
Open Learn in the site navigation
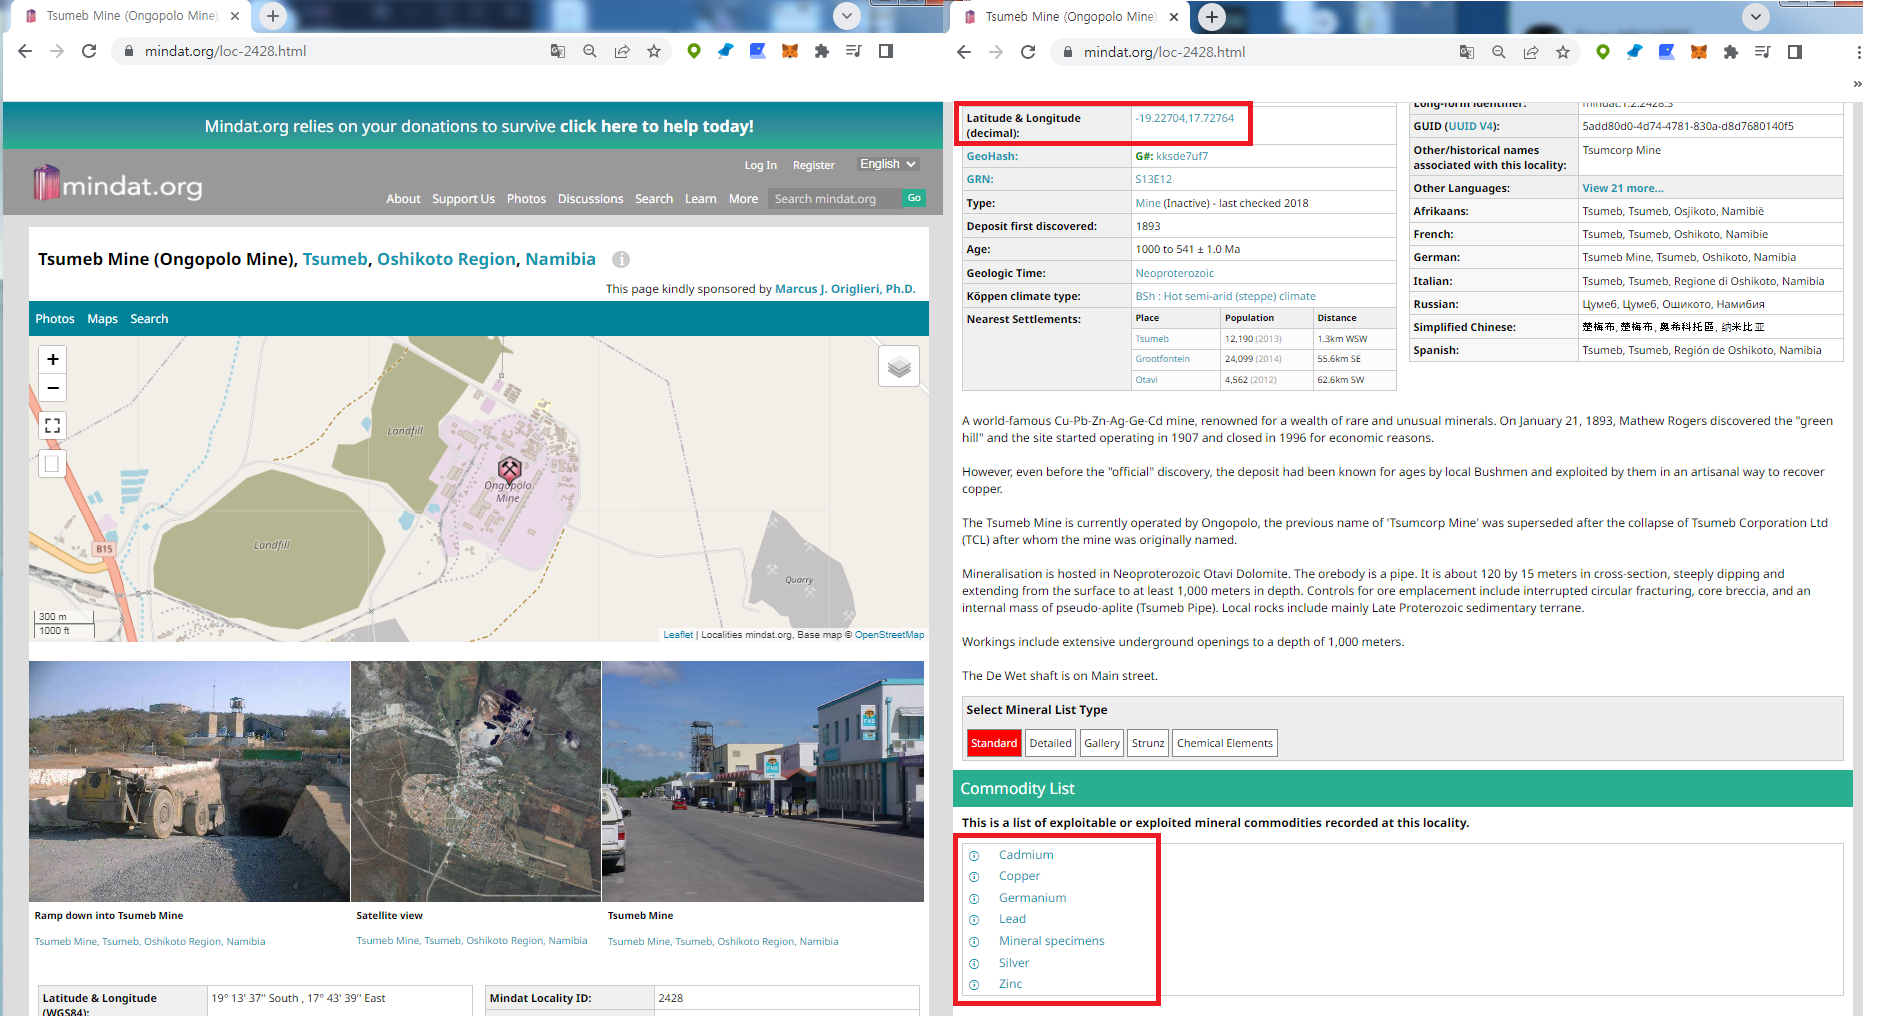point(700,199)
